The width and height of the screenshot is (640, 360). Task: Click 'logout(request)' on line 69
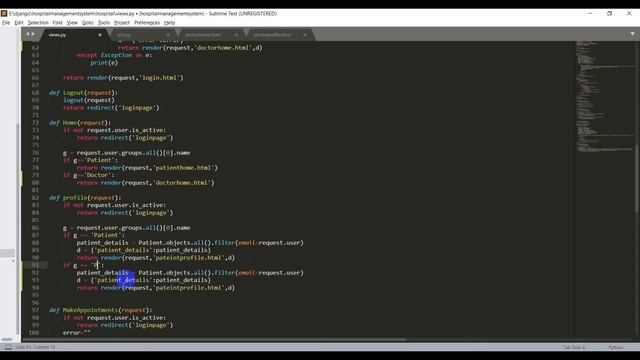pyautogui.click(x=89, y=100)
